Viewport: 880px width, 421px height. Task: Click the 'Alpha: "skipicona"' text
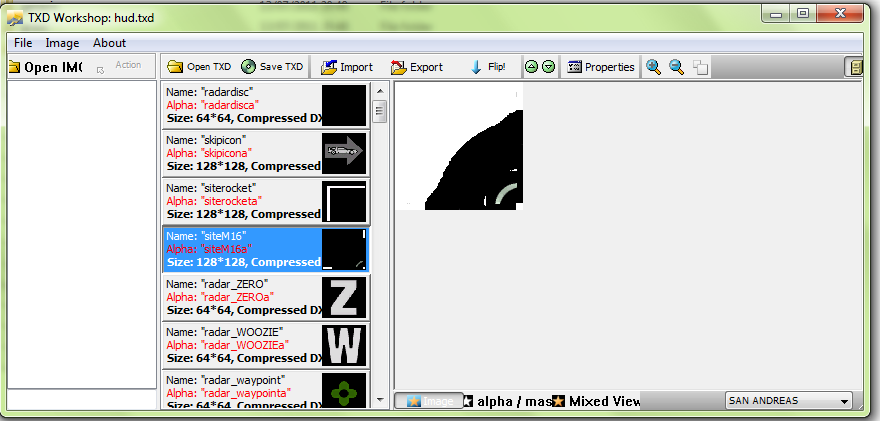point(209,153)
